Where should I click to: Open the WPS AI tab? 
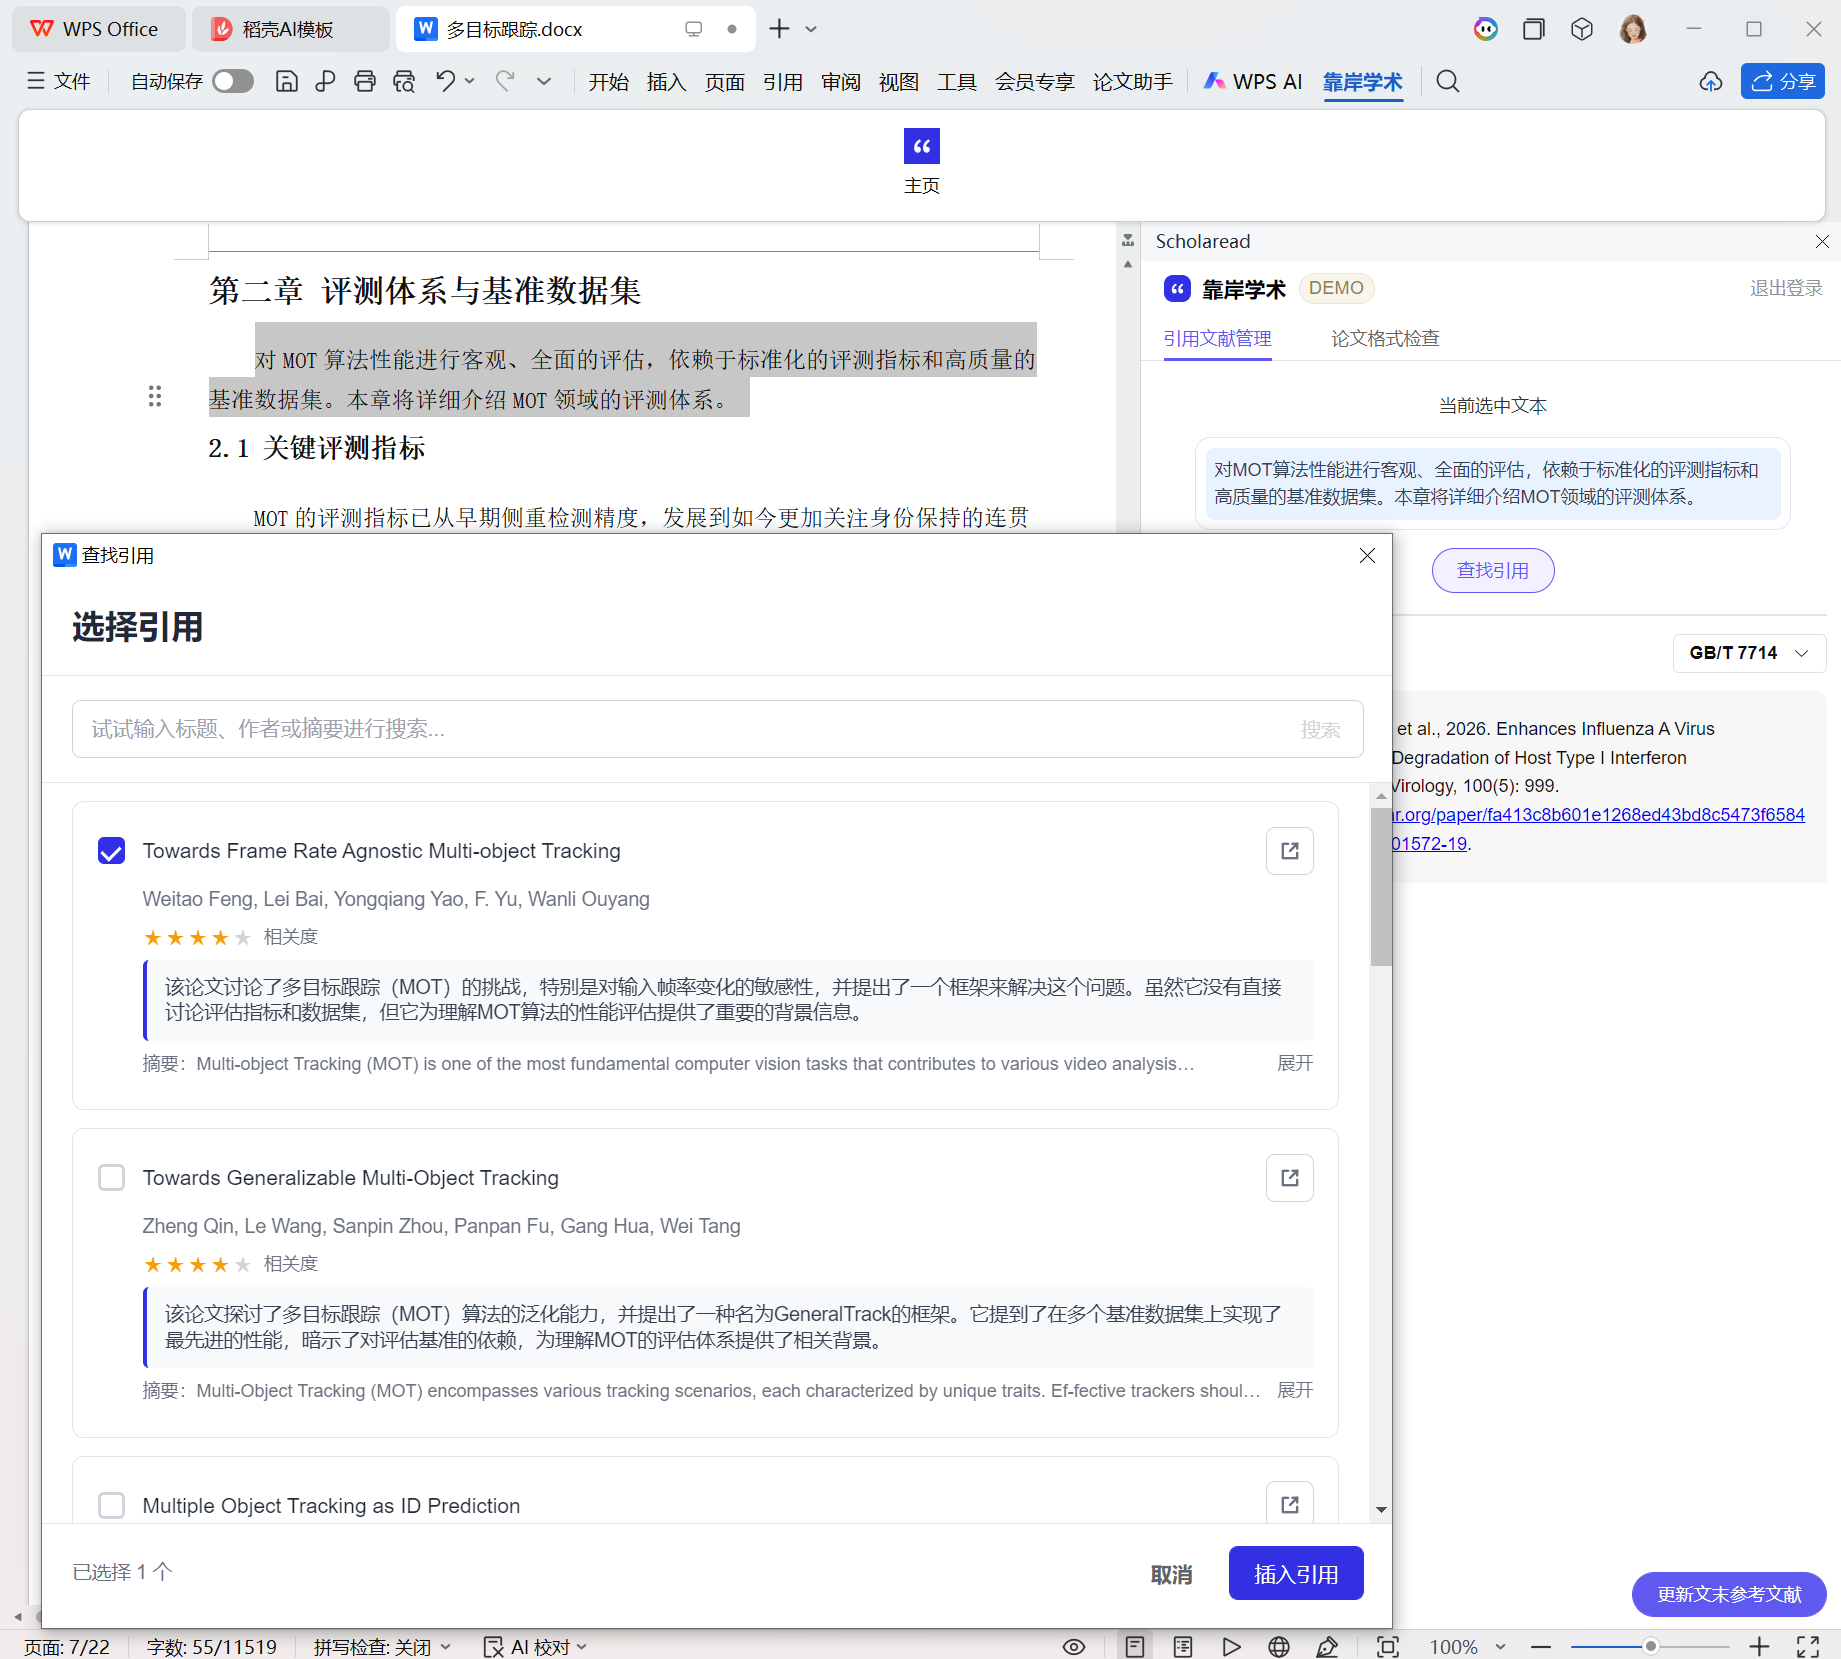[1253, 82]
